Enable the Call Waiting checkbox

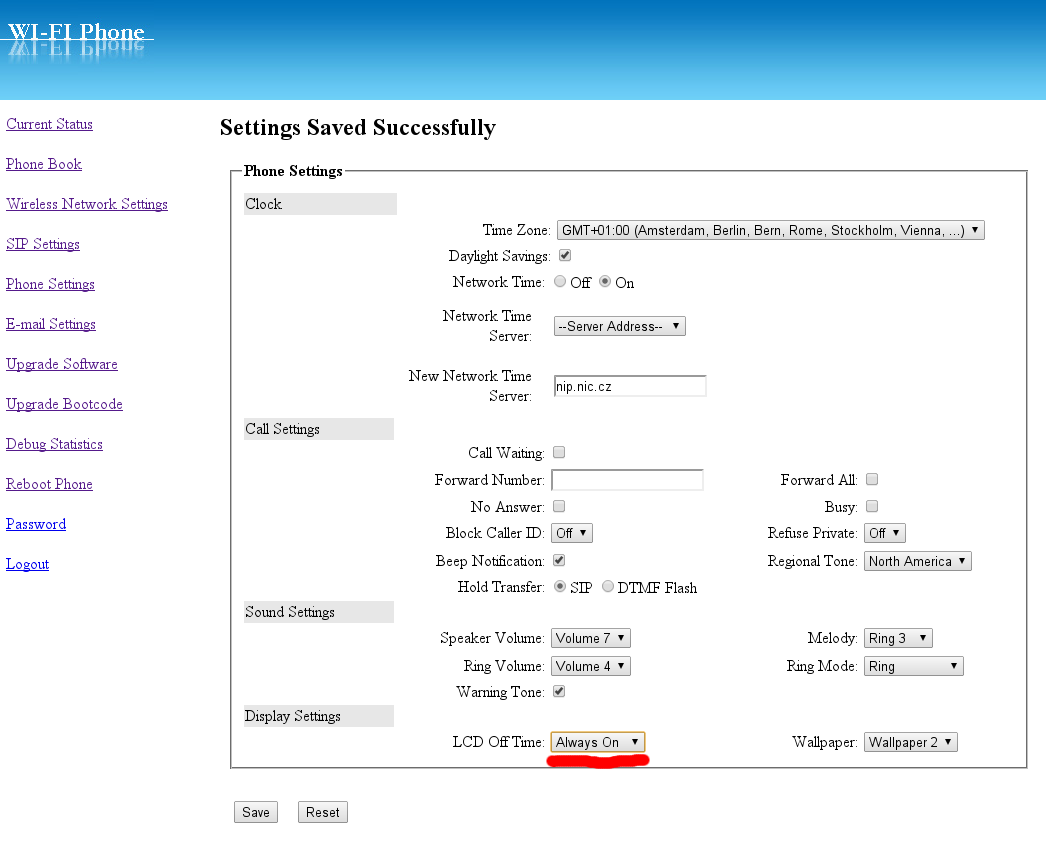click(x=559, y=453)
